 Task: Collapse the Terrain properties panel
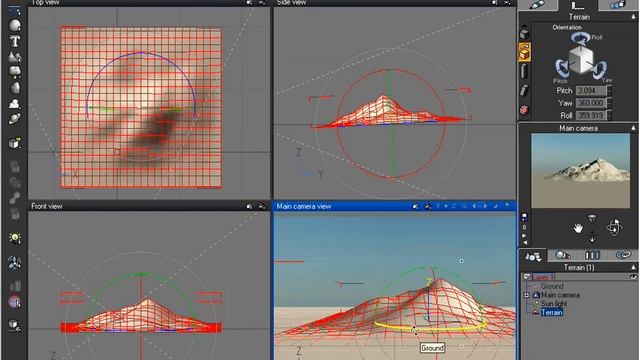point(633,17)
